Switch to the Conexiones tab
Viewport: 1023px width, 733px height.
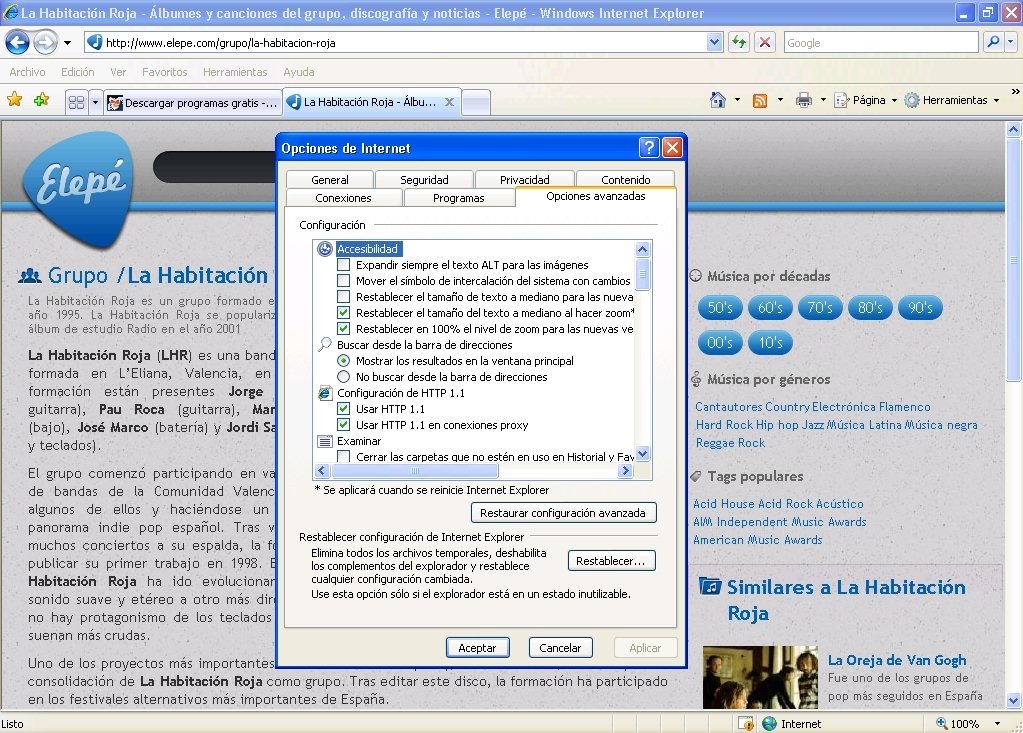pyautogui.click(x=343, y=198)
